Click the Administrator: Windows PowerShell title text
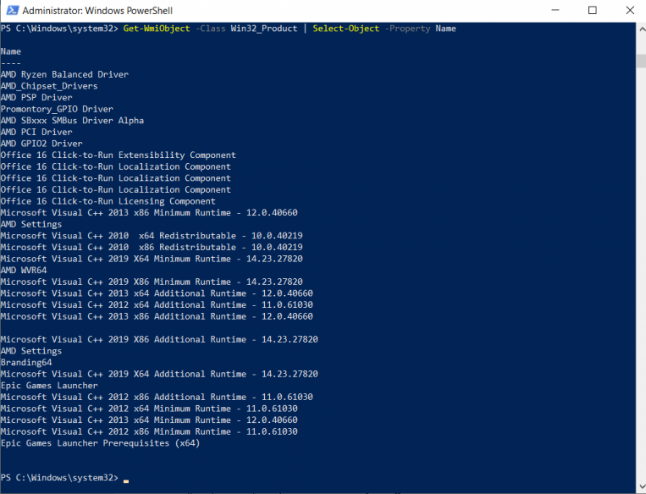Screen dimensions: 646x494 click(x=97, y=11)
